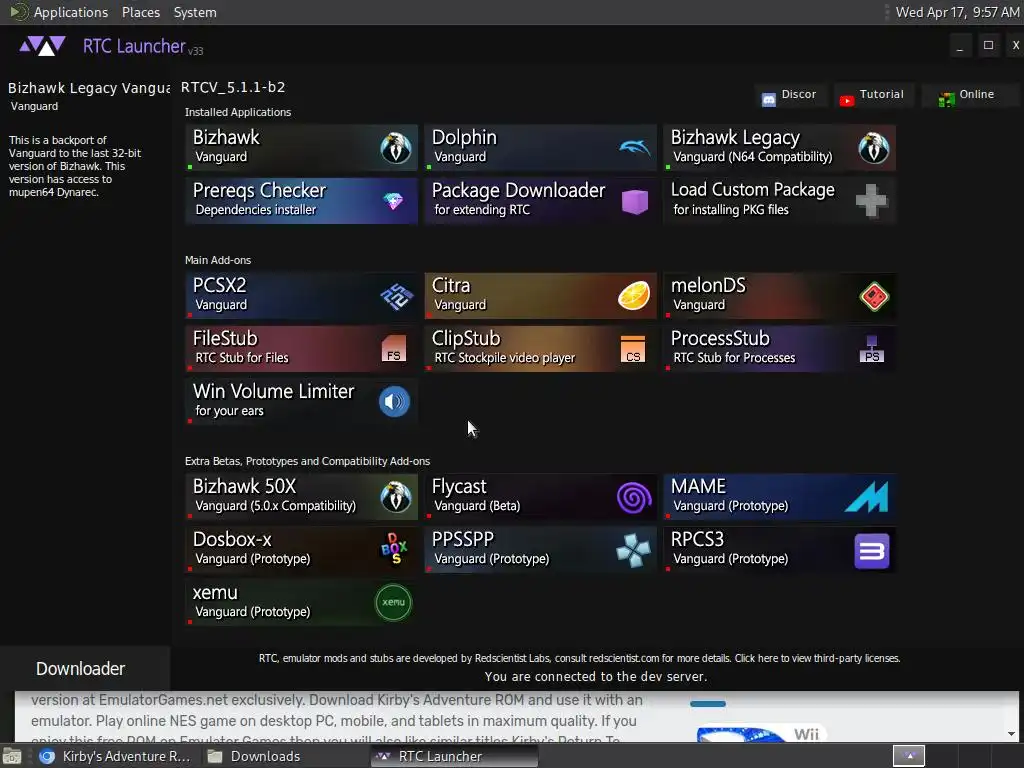Click the clock showing Wed Apr 17

(957, 12)
